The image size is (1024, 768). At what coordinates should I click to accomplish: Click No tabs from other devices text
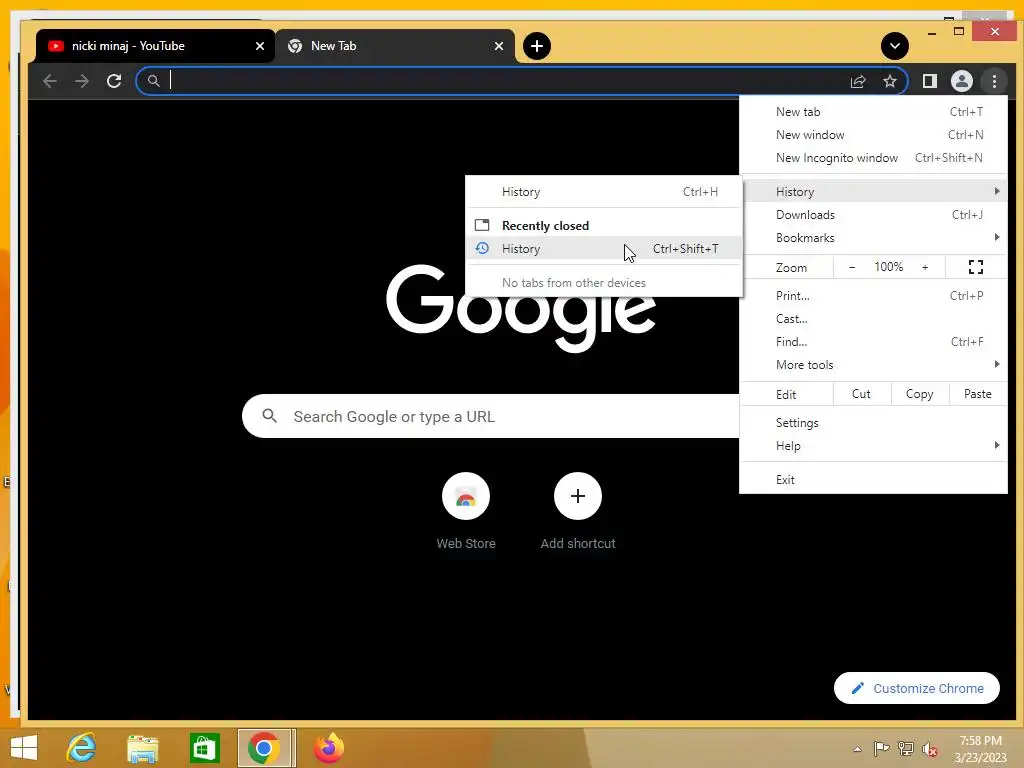[x=573, y=283]
